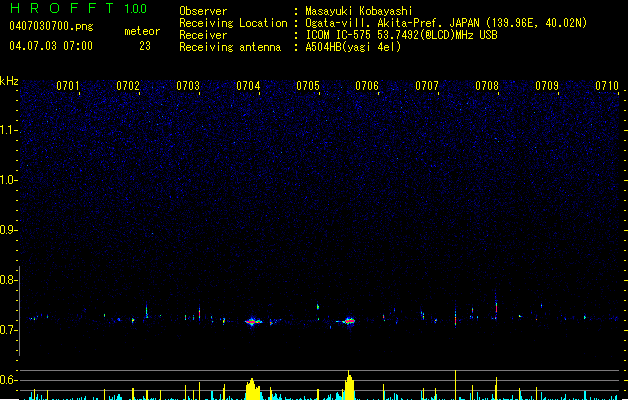Click the date text 04.07.03 07:00
This screenshot has width=629, height=400.
pyautogui.click(x=51, y=46)
